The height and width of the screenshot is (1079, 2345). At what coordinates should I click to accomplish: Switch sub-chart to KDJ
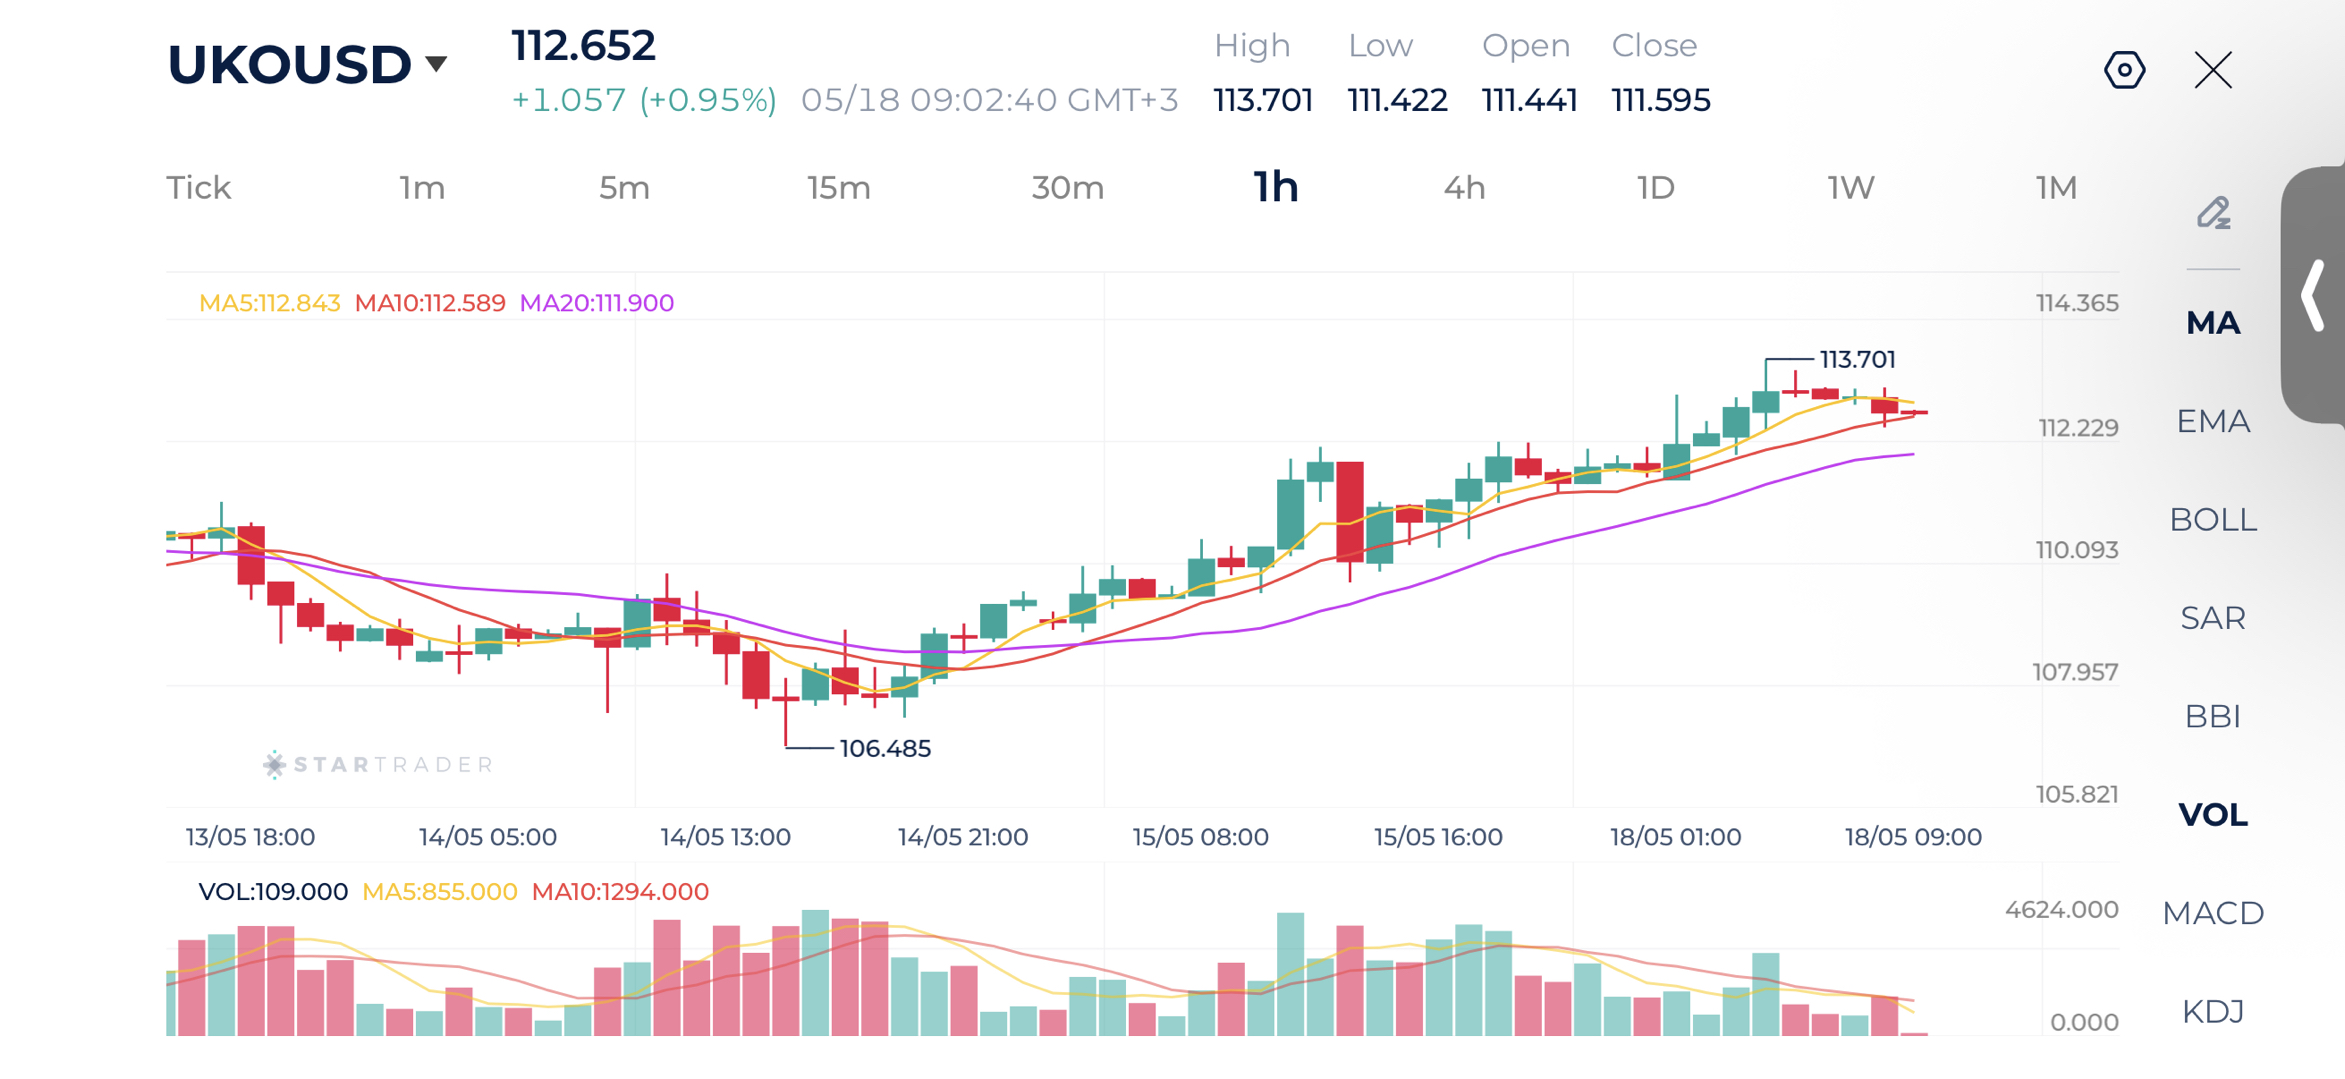[2213, 1011]
